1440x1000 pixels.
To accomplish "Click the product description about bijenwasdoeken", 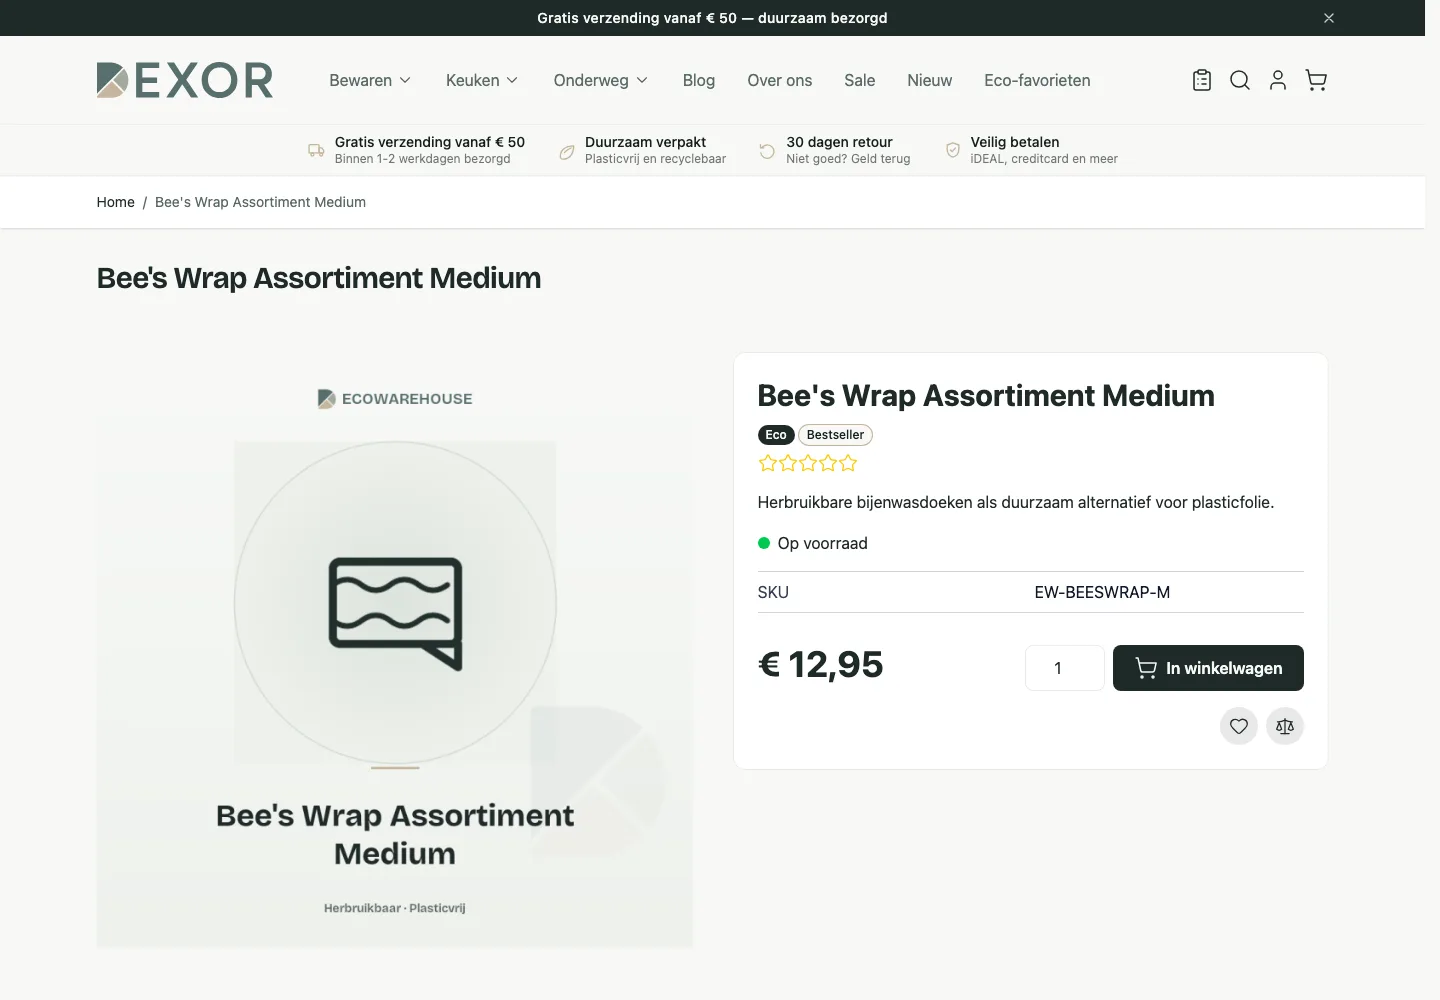I will pyautogui.click(x=1016, y=502).
